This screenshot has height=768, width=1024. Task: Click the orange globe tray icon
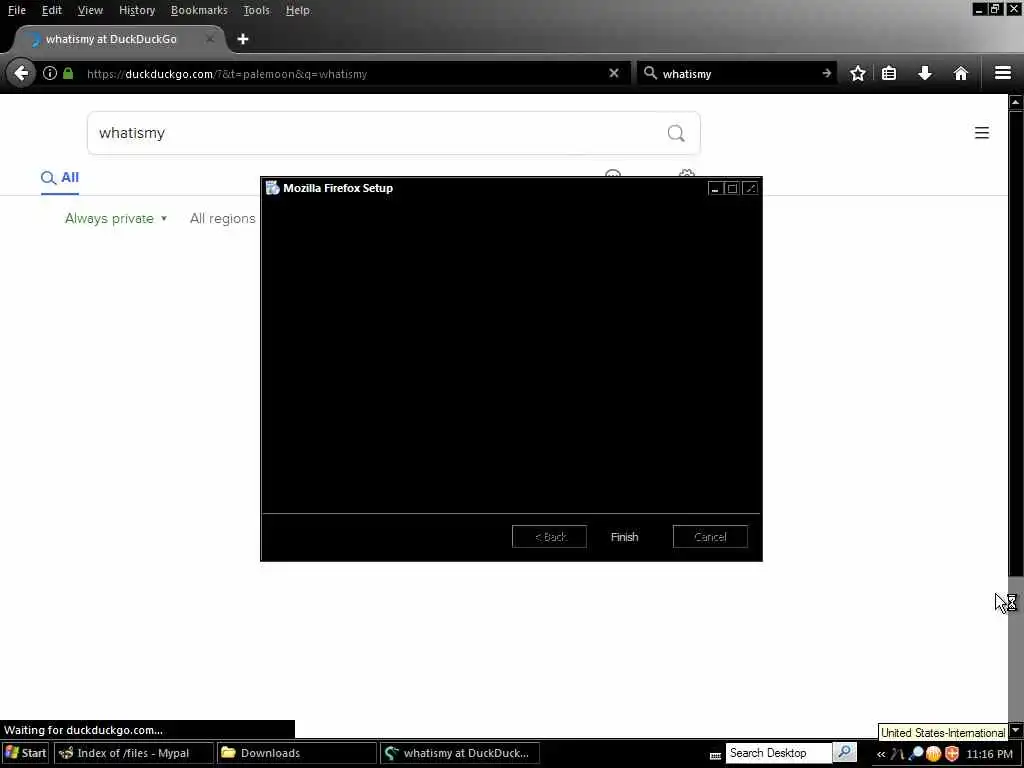[x=933, y=754]
